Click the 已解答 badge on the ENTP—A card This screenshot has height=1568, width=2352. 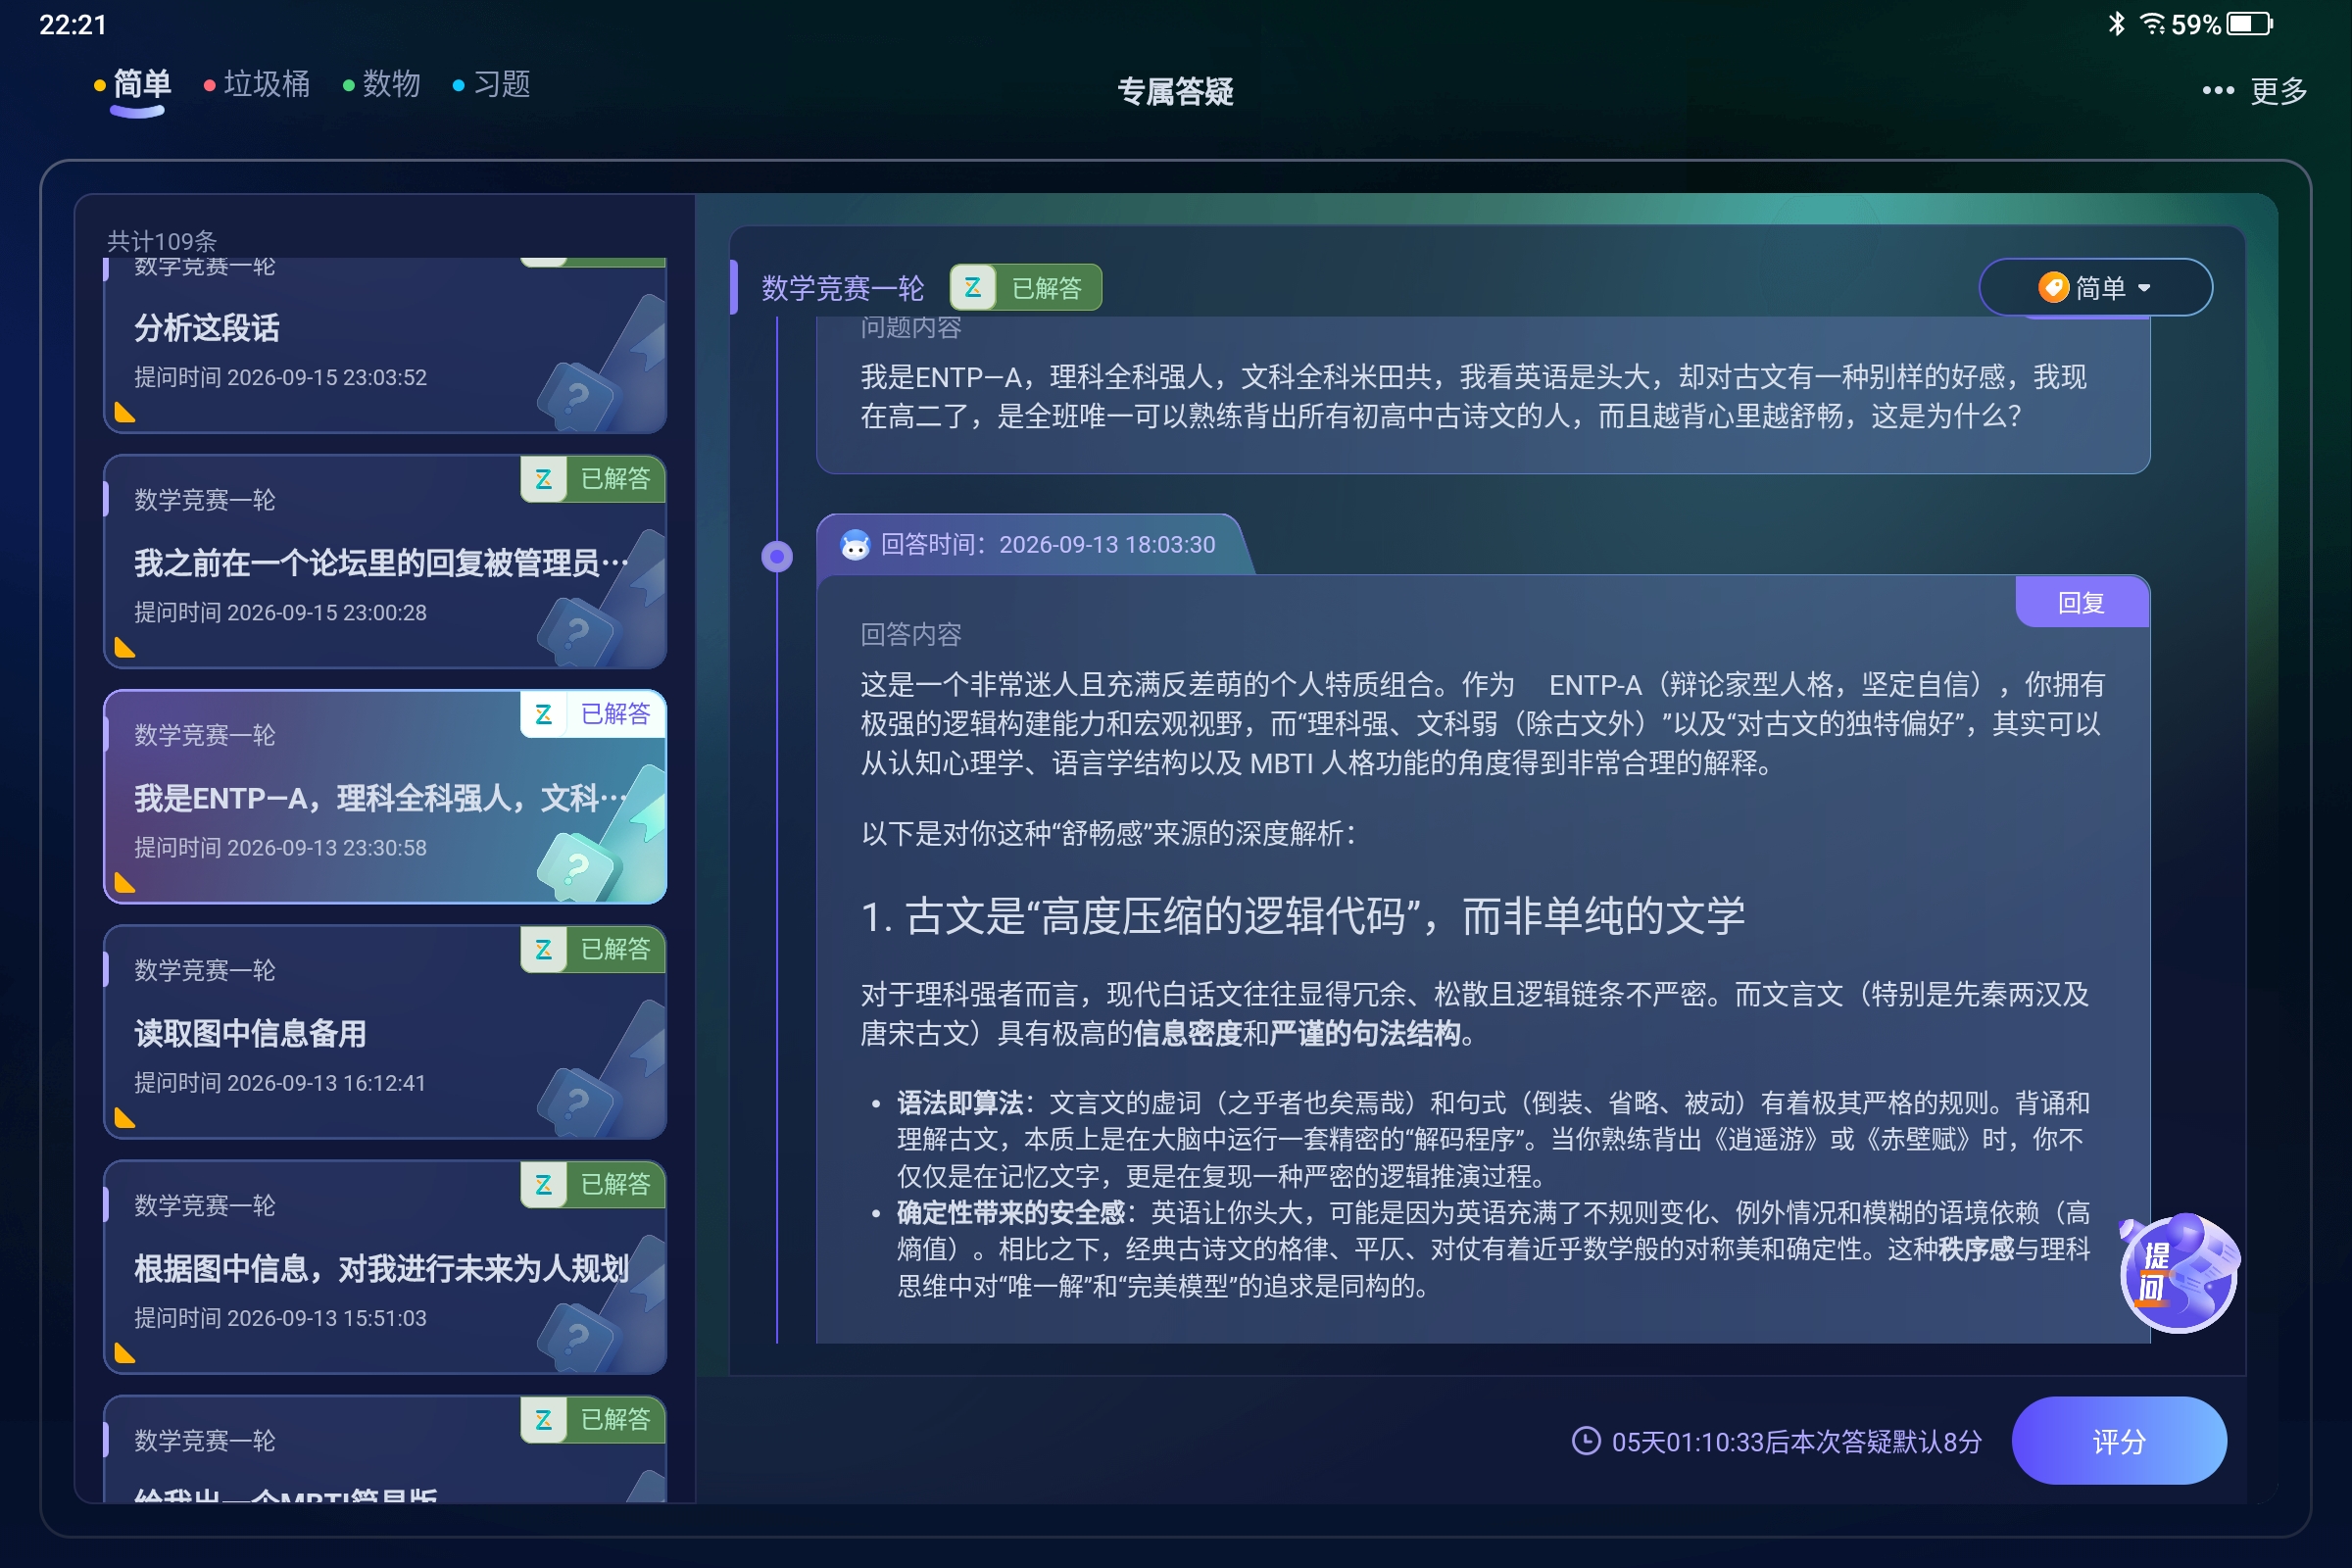click(593, 714)
